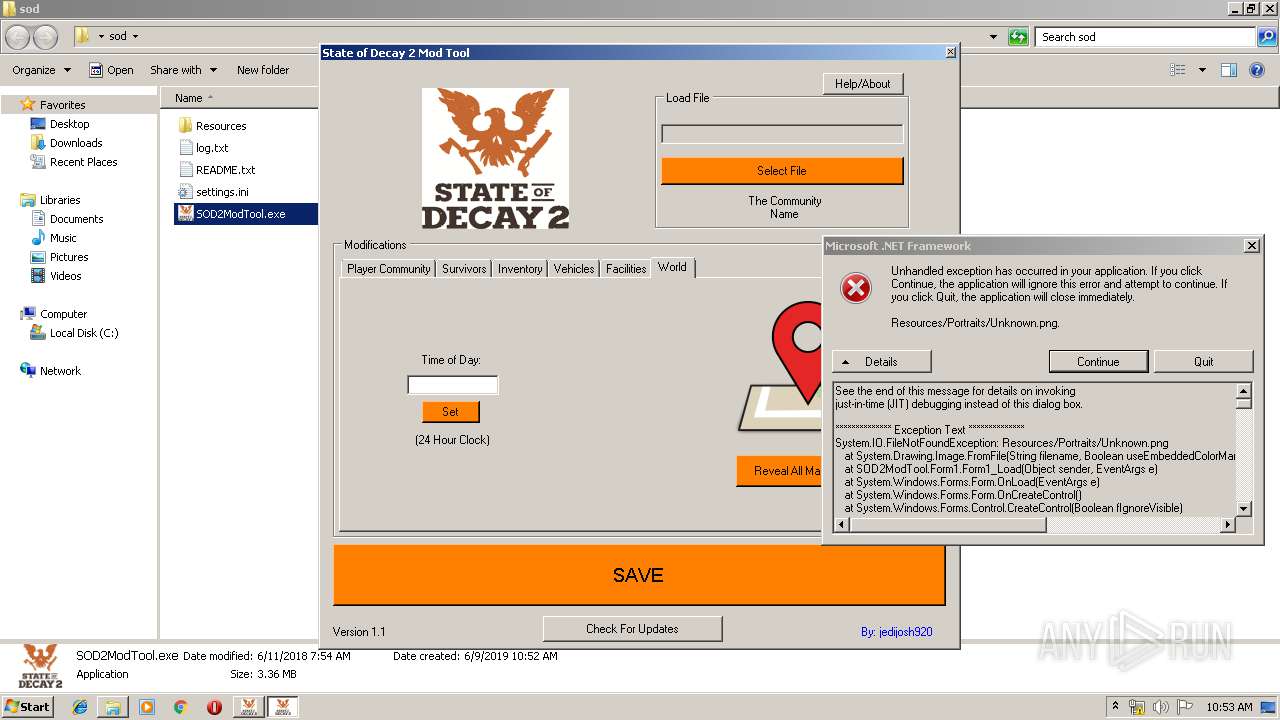The width and height of the screenshot is (1280, 720).
Task: Click the Help/About button
Action: pos(863,84)
